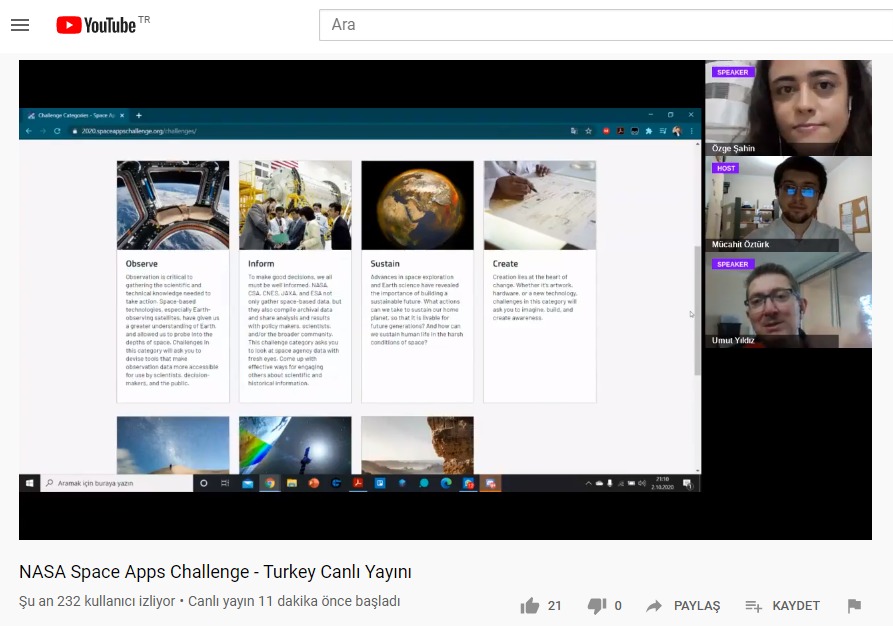This screenshot has height=626, width=893.
Task: Click the starry night sky card image
Action: (x=173, y=445)
